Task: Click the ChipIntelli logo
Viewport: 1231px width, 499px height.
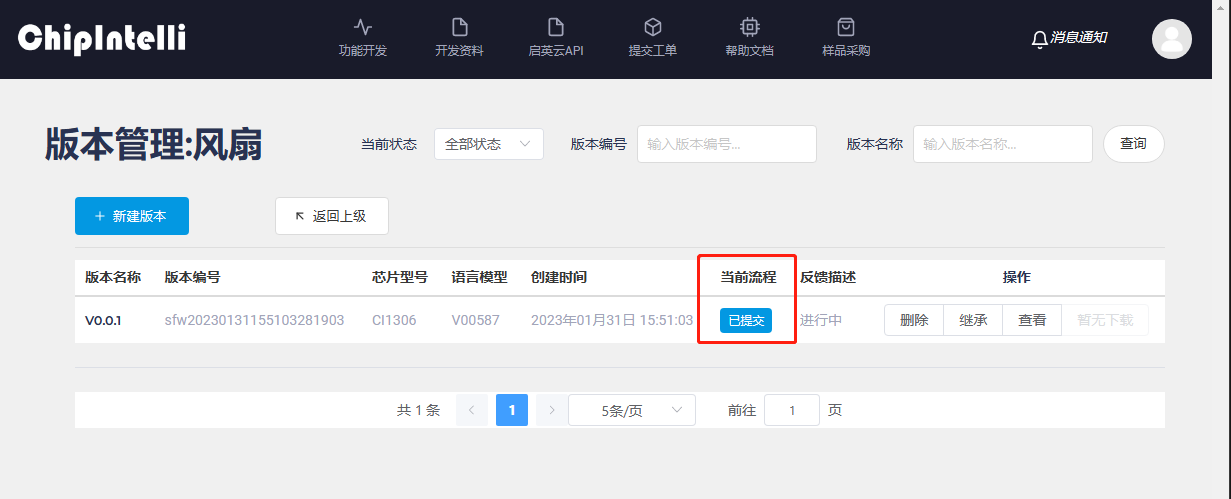Action: 102,39
